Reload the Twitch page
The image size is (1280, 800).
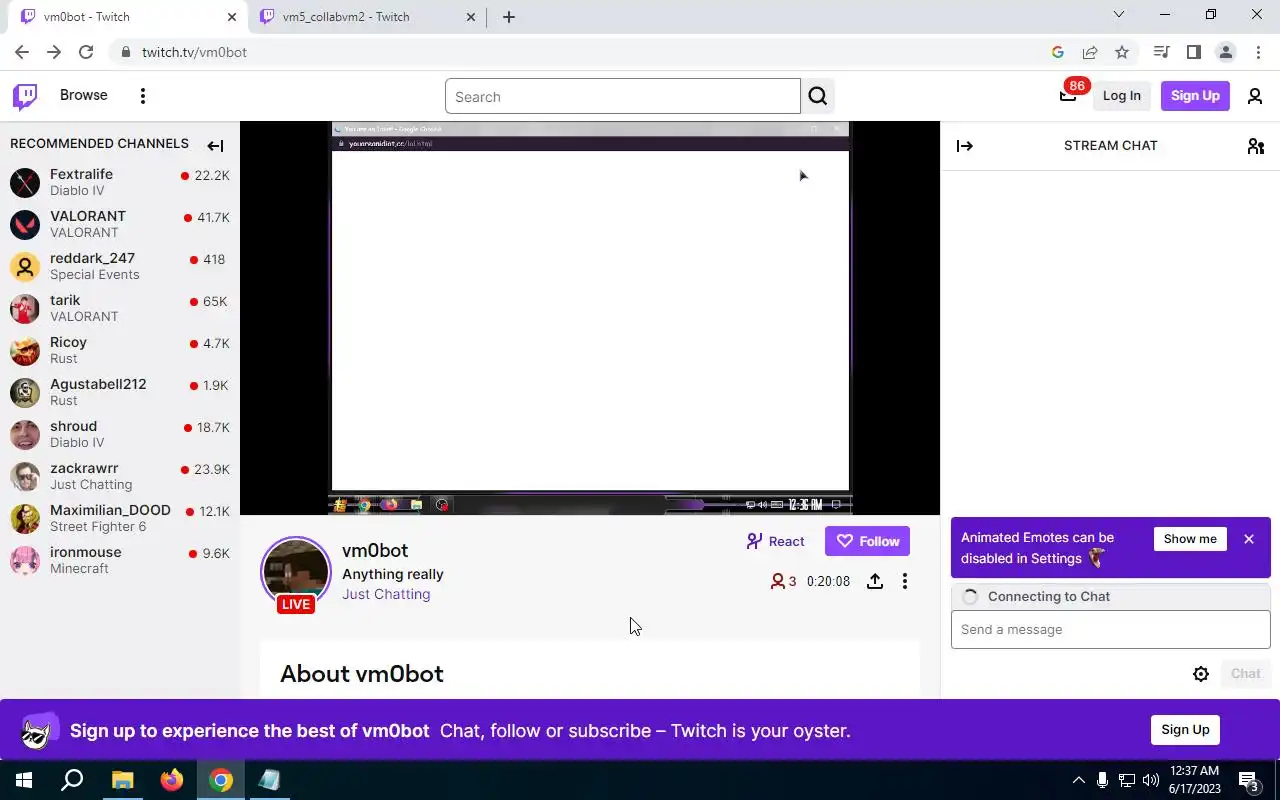(86, 52)
